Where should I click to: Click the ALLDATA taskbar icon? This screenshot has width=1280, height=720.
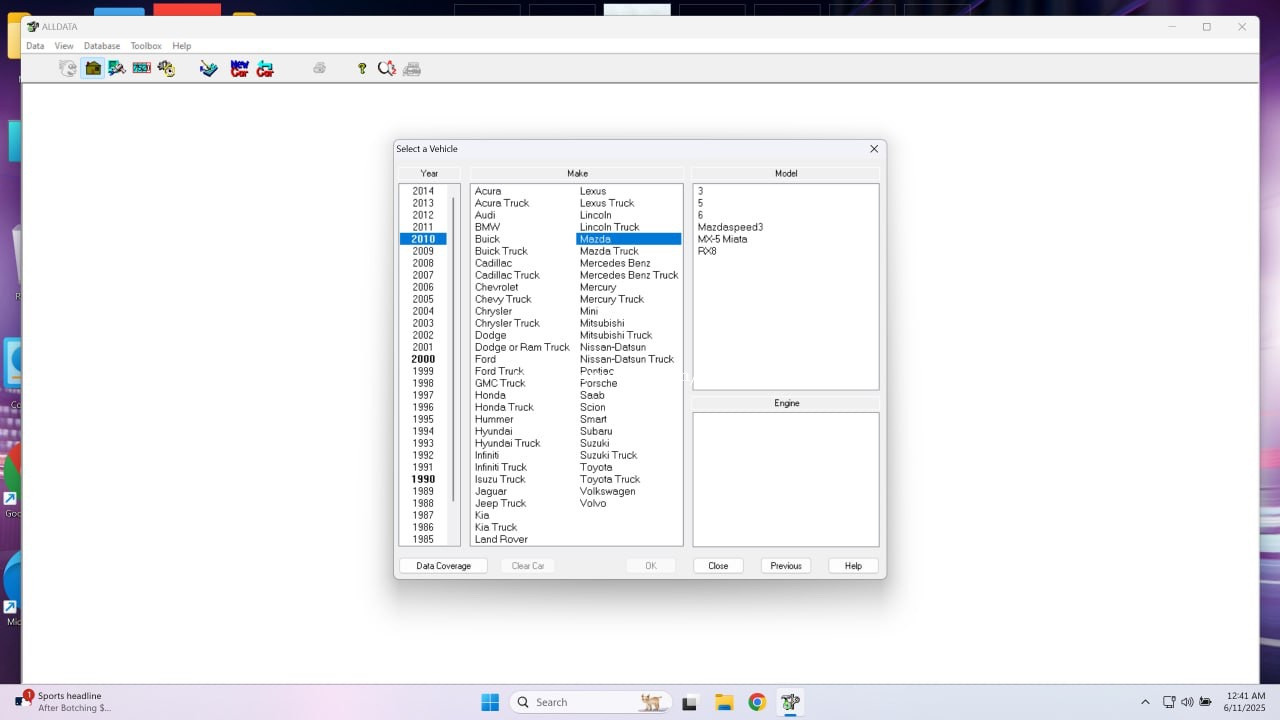(790, 702)
